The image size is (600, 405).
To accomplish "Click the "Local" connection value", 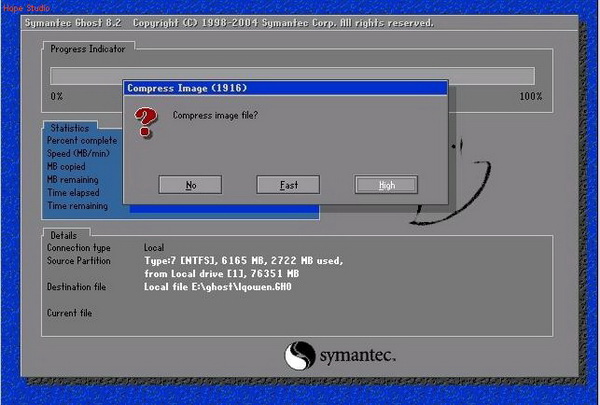I will click(x=154, y=248).
